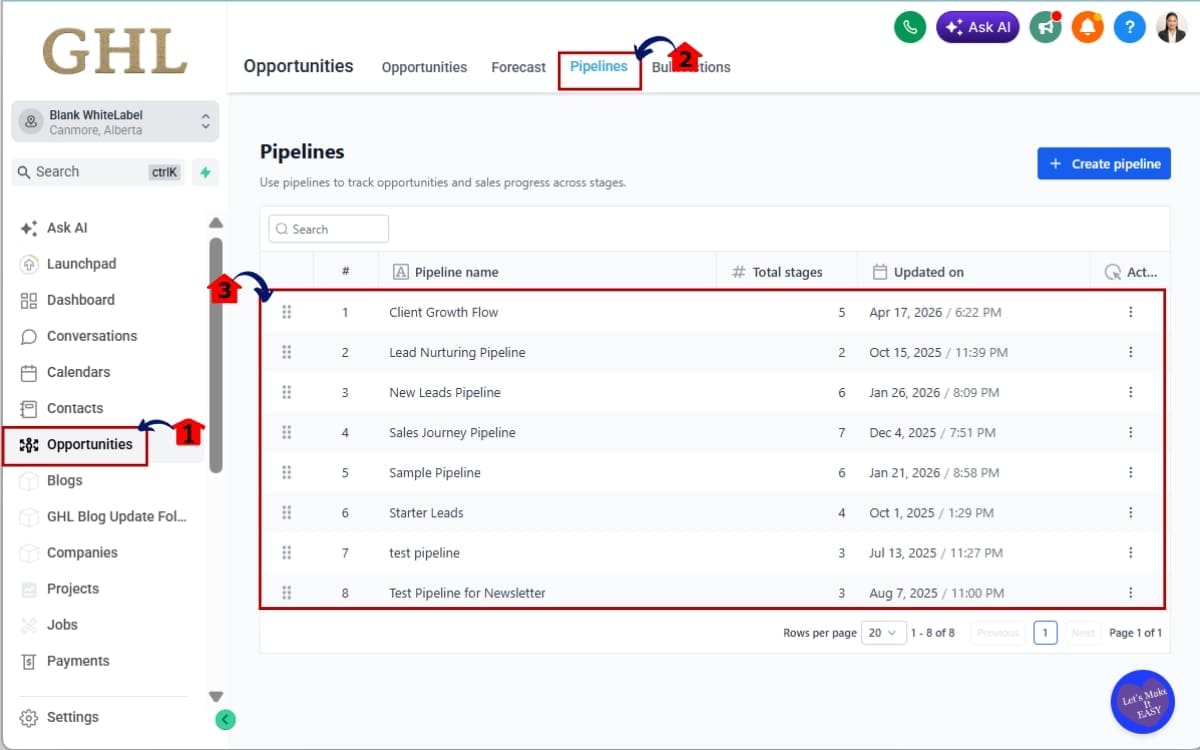
Task: Sort by Pipeline name column header
Action: click(456, 272)
